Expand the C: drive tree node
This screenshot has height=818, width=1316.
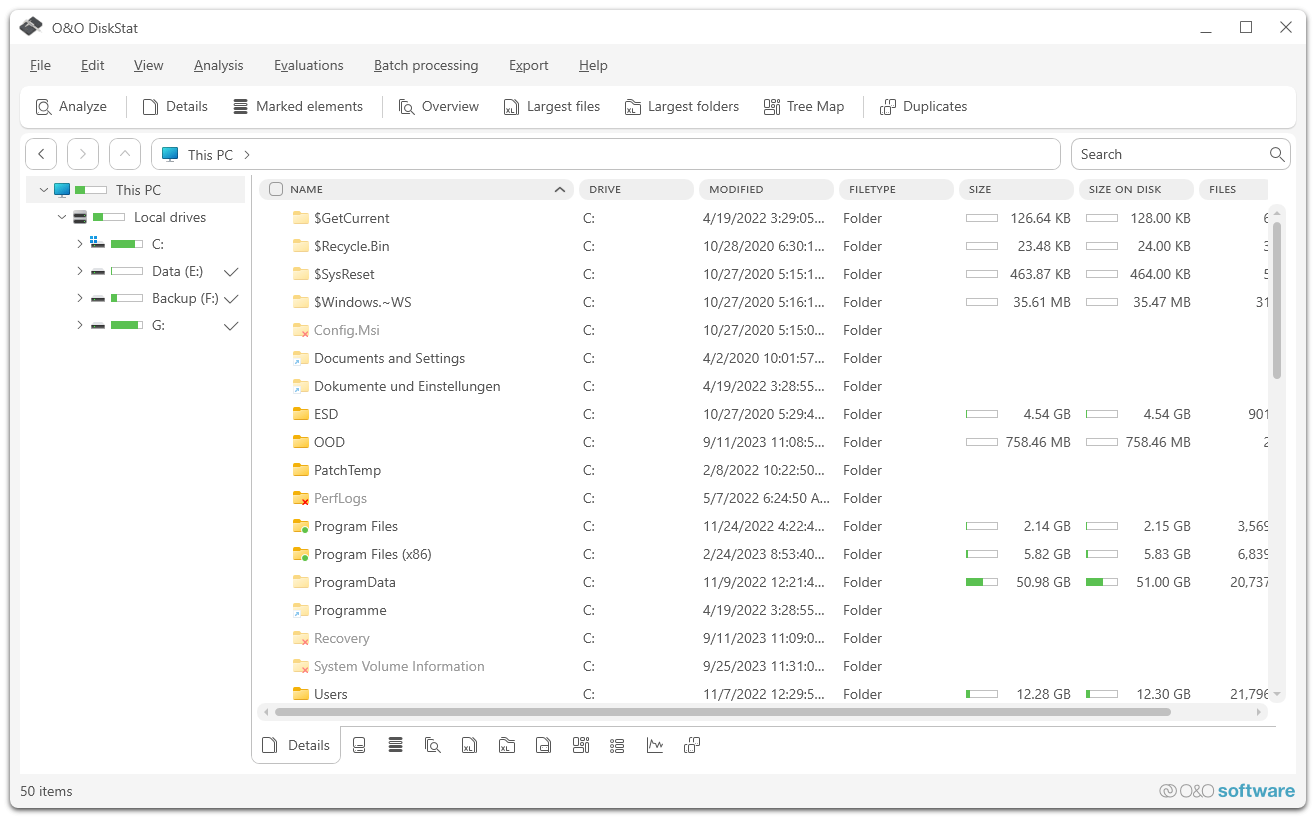click(79, 244)
